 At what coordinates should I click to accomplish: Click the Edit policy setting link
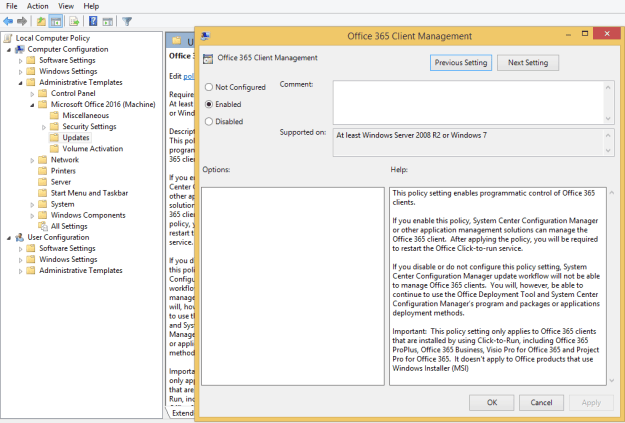[189, 76]
